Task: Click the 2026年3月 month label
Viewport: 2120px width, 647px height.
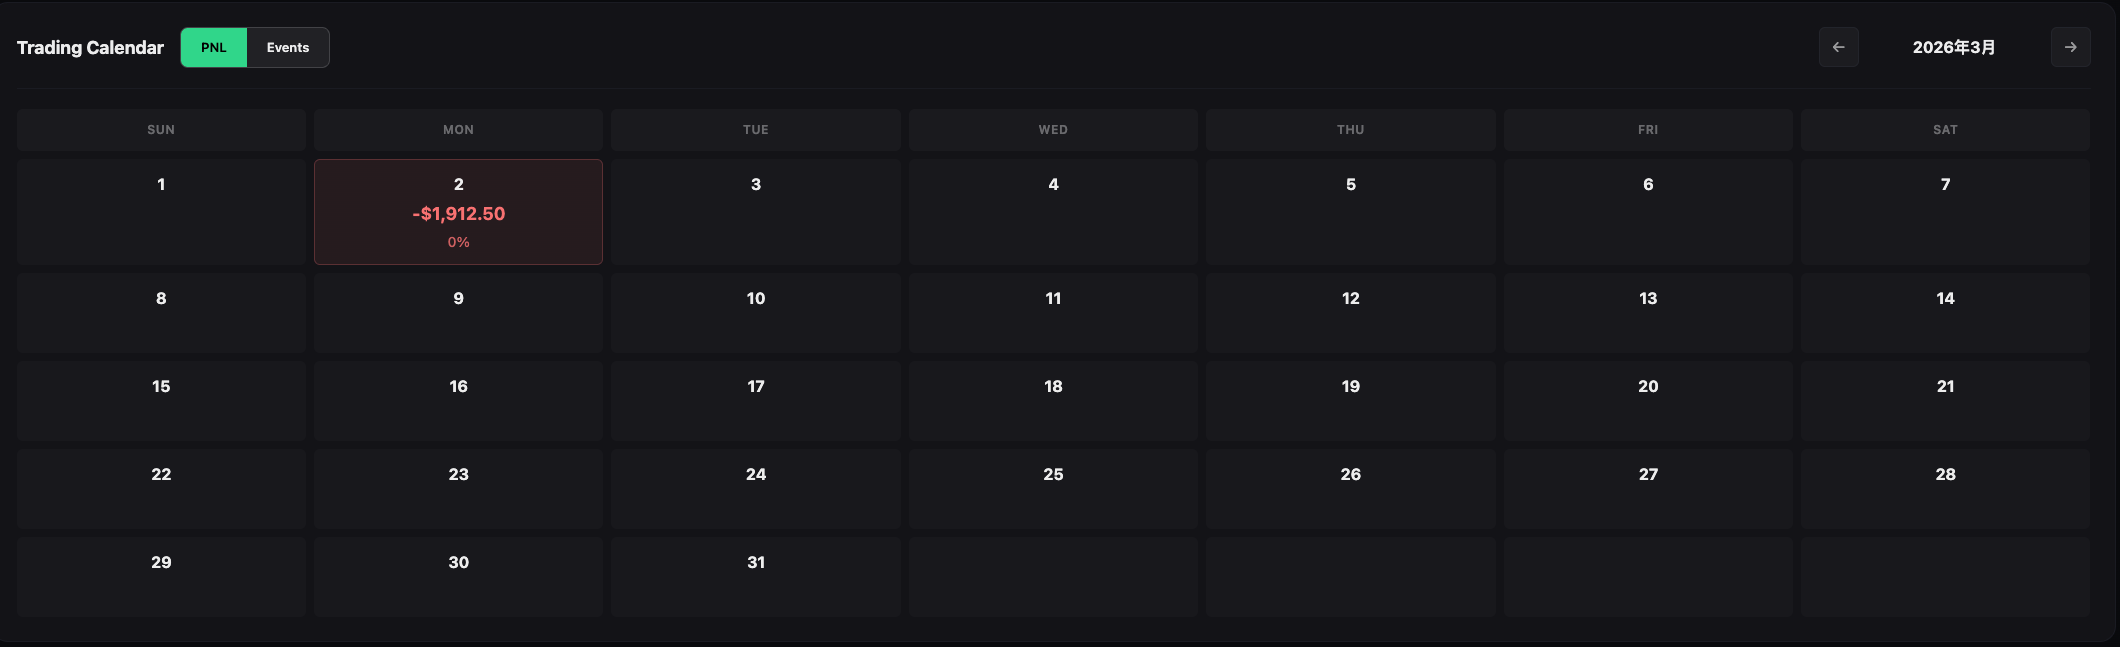Action: 1954,47
